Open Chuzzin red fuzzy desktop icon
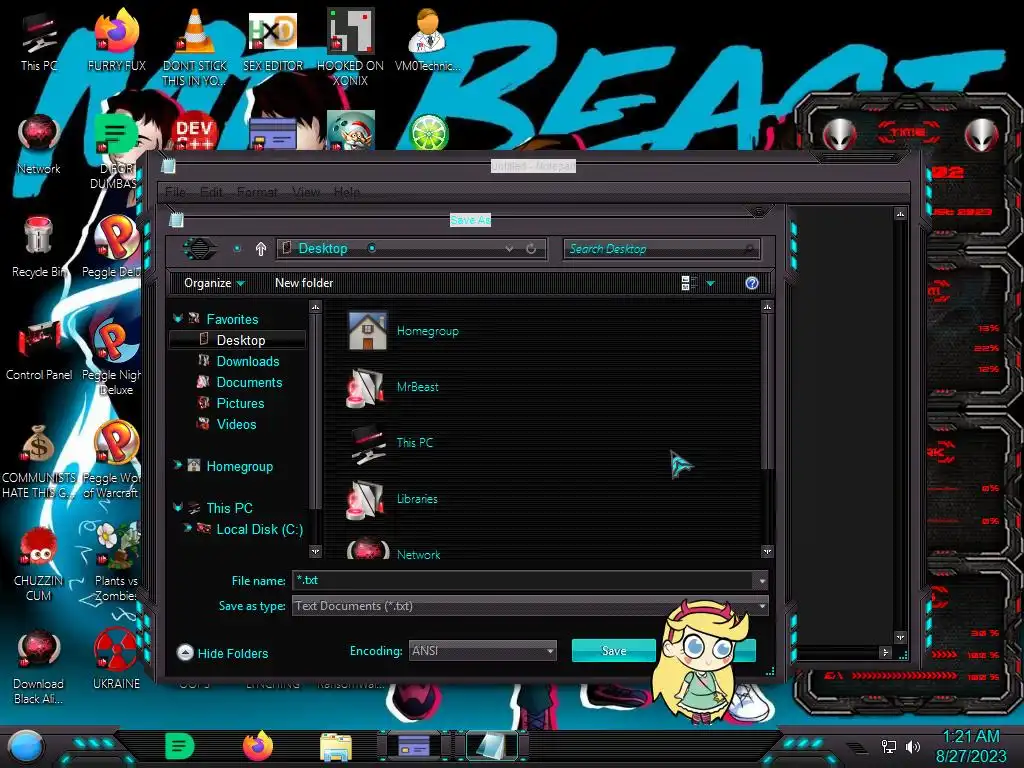 coord(39,564)
